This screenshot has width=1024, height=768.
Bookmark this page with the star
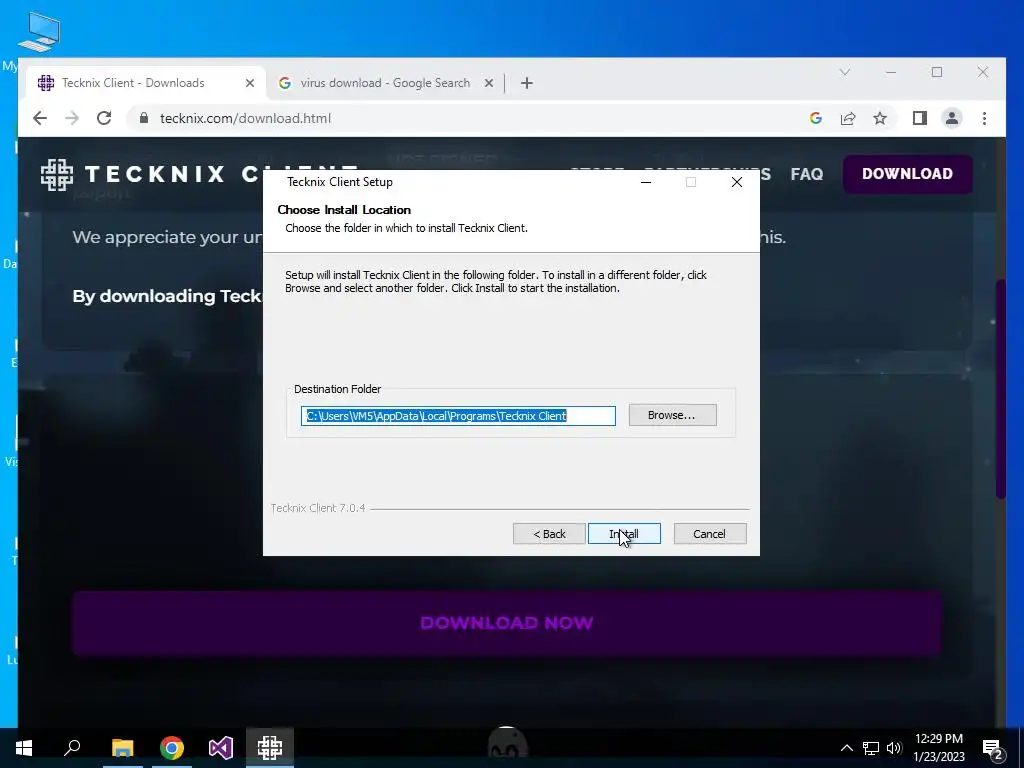point(880,118)
